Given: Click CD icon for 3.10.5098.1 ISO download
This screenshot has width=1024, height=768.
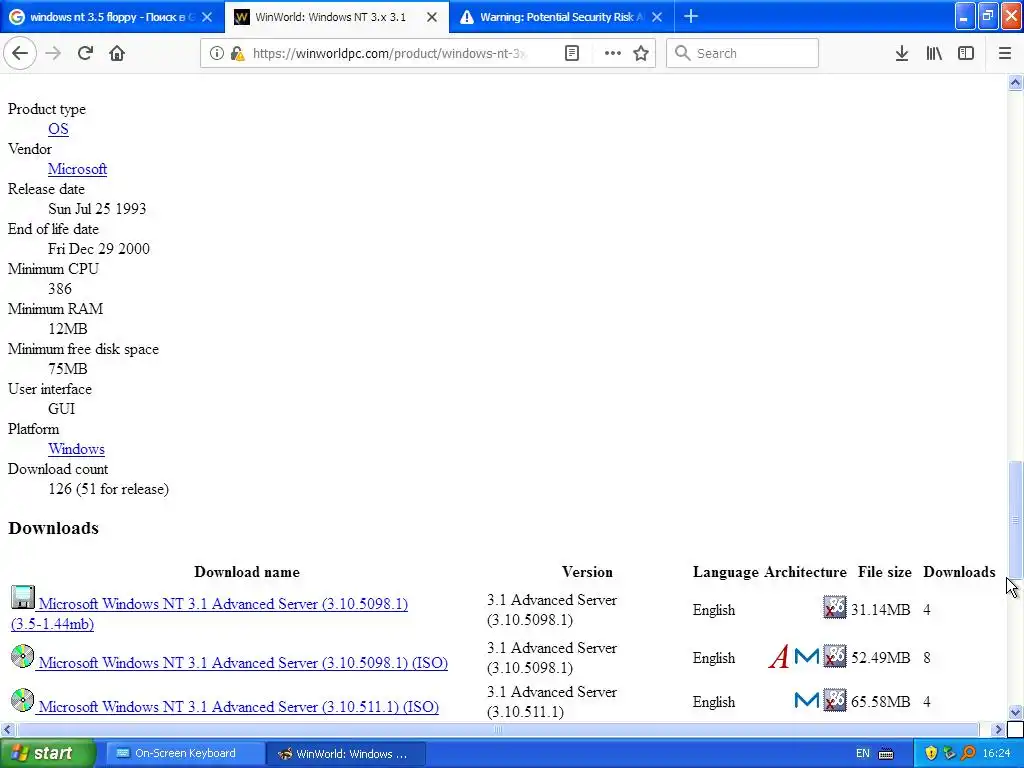Looking at the screenshot, I should 23,656.
